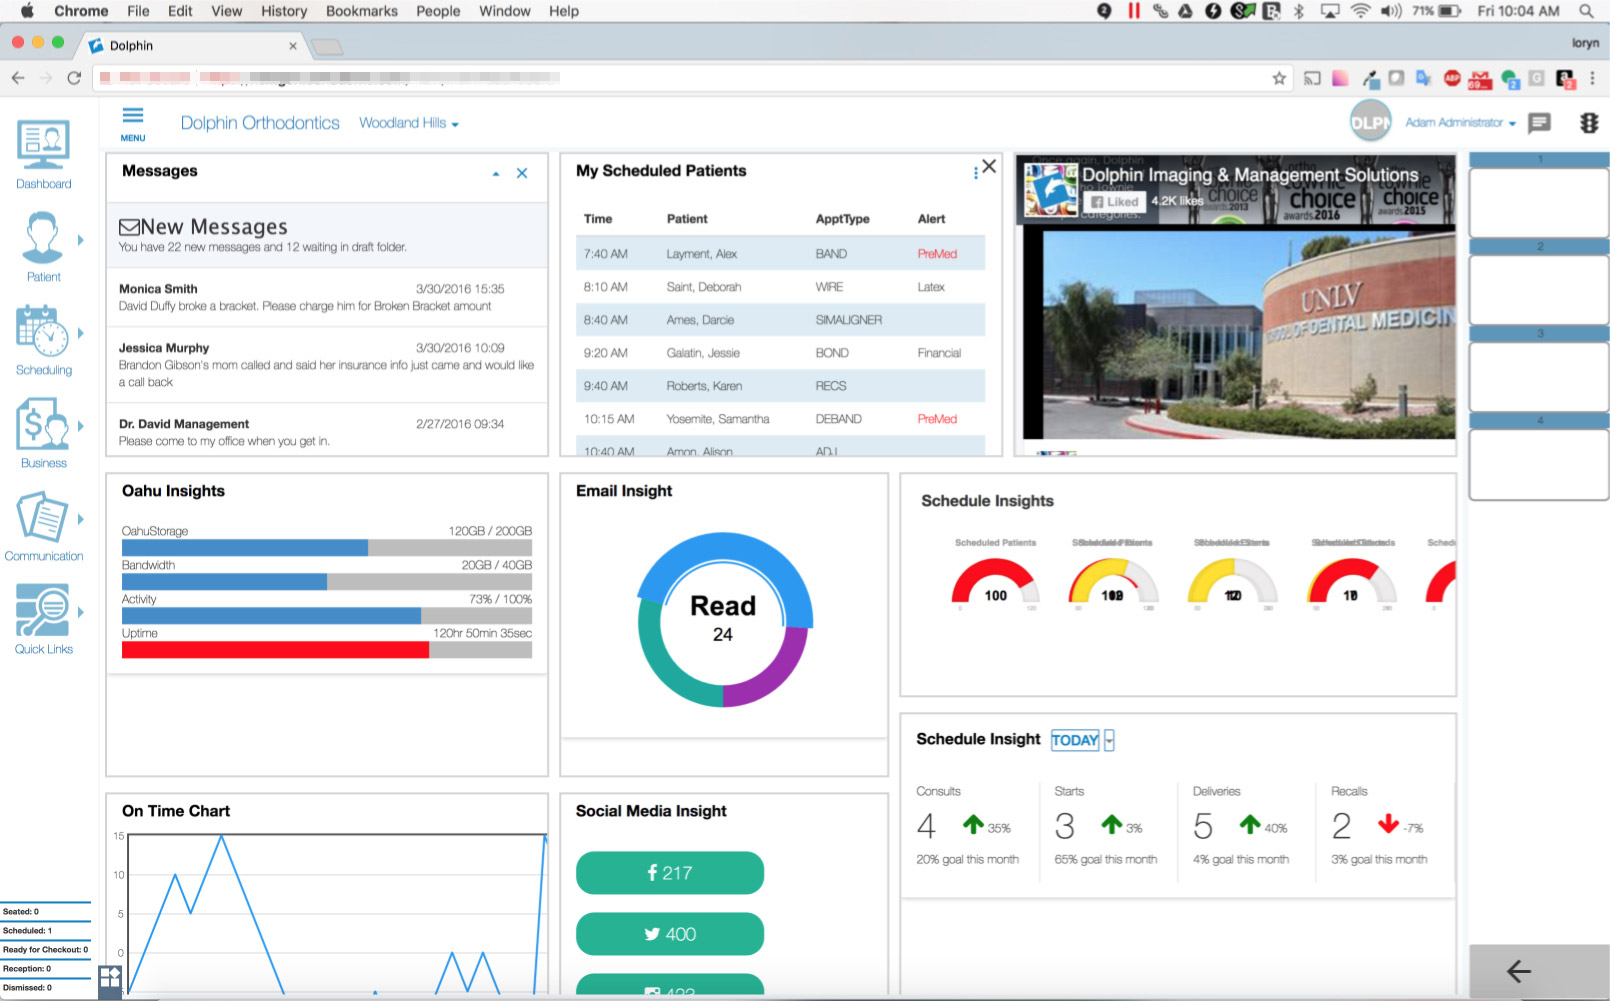Click the back arrow at bottom right
The width and height of the screenshot is (1610, 1001).
click(1519, 970)
